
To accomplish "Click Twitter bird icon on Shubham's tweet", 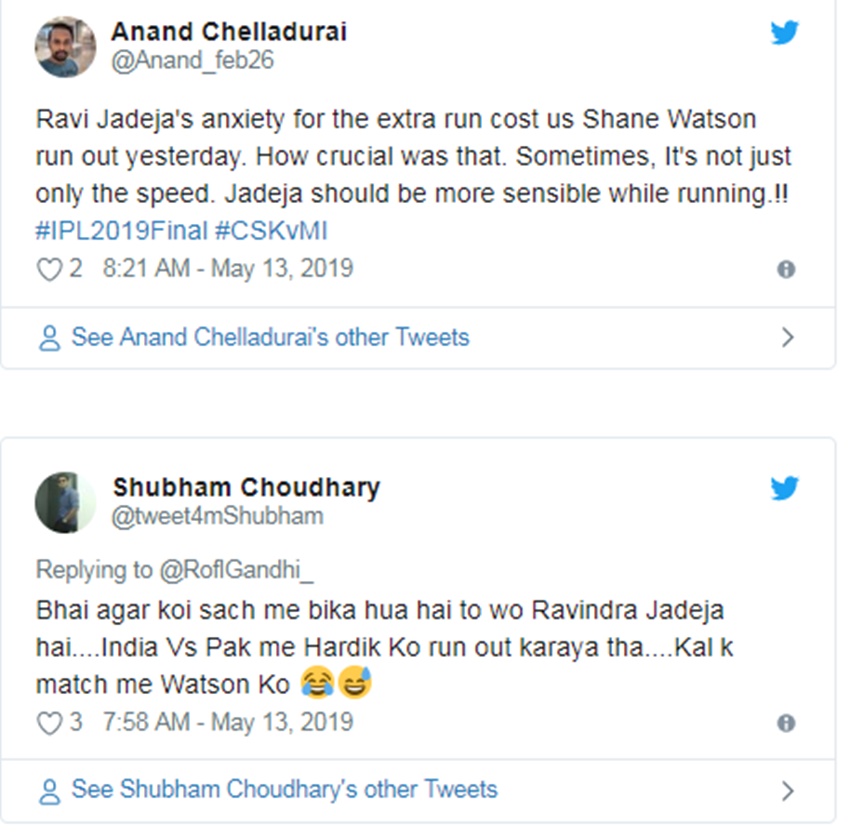I will point(785,488).
